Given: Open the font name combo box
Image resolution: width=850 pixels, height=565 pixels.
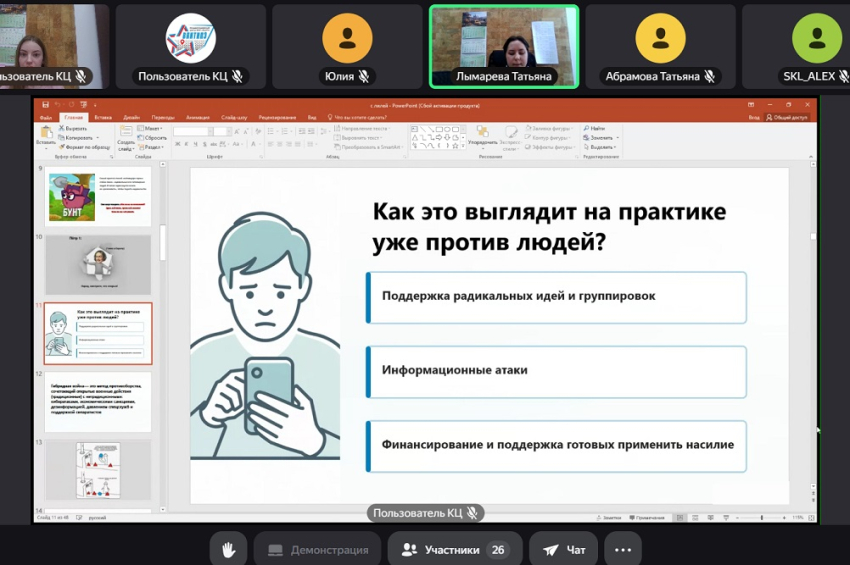Looking at the screenshot, I should [x=192, y=131].
